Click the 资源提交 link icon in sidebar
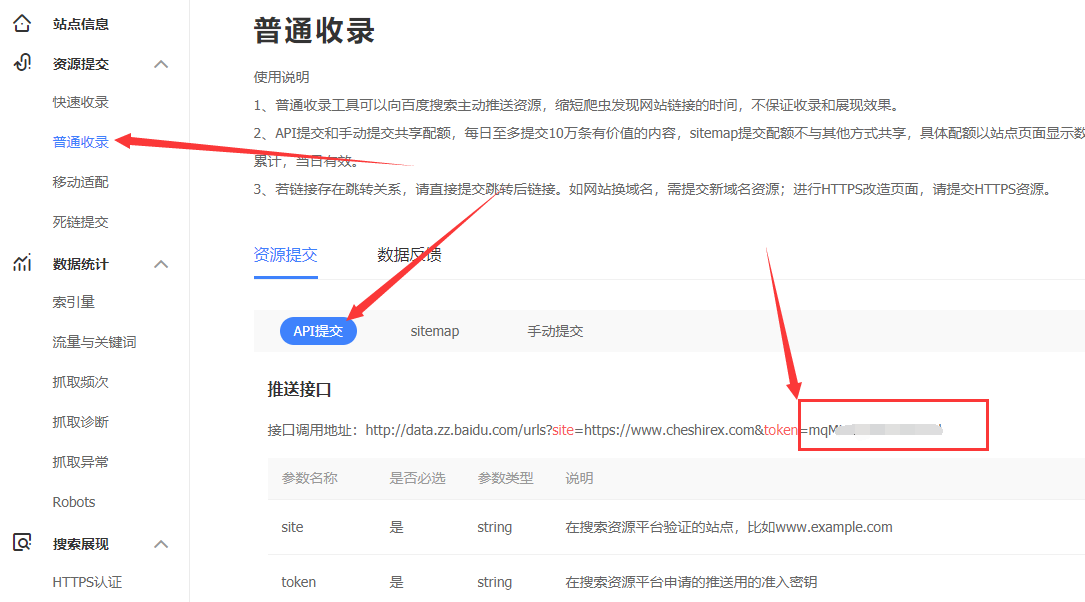Screen dimensions: 1085x602 (x=22, y=63)
